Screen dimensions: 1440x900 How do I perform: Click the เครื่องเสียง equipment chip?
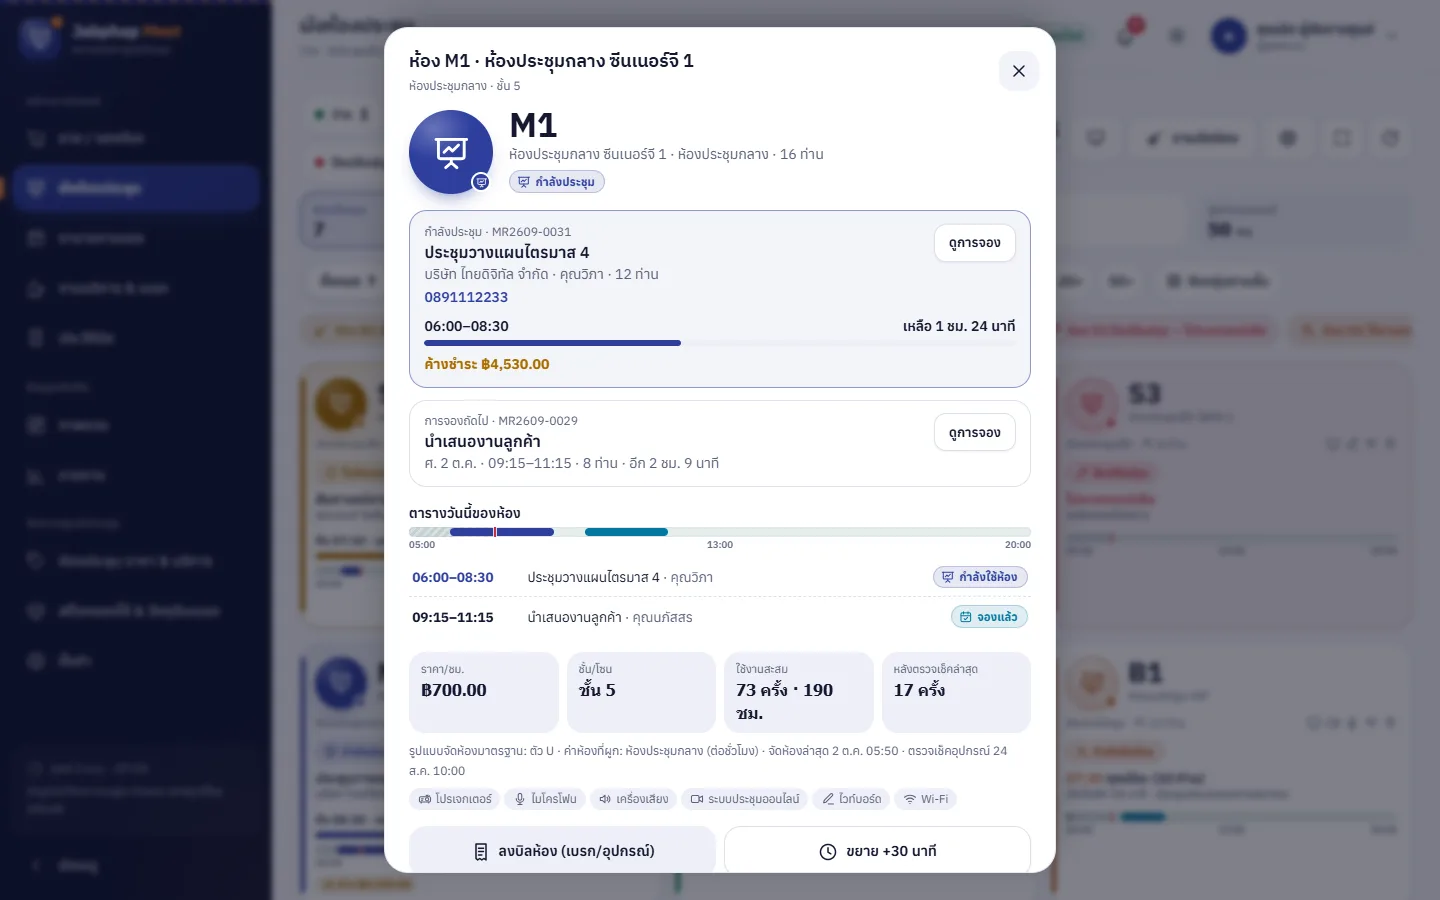pos(633,799)
